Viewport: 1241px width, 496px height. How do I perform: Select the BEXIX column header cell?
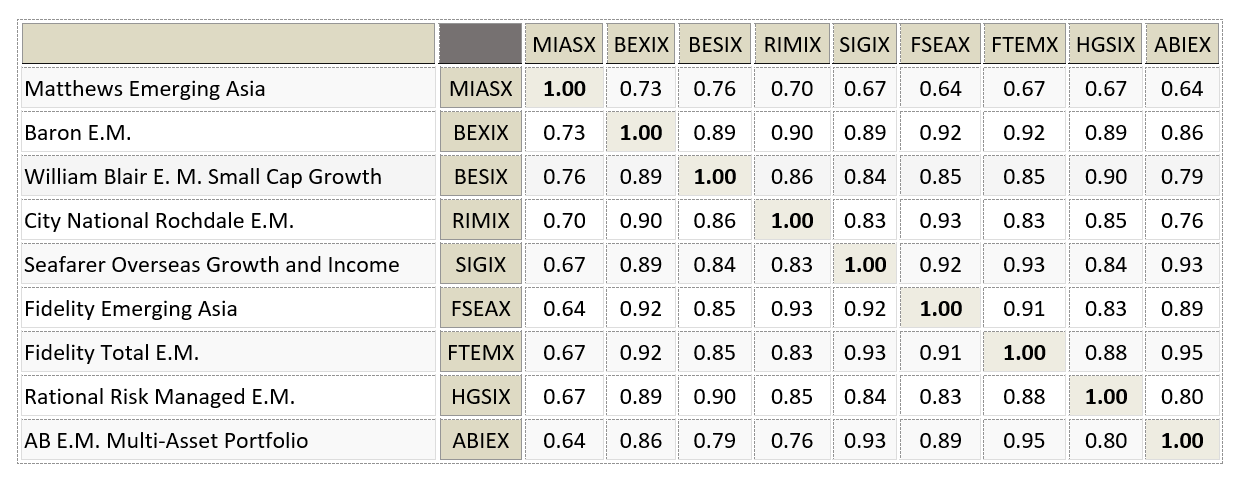point(639,44)
